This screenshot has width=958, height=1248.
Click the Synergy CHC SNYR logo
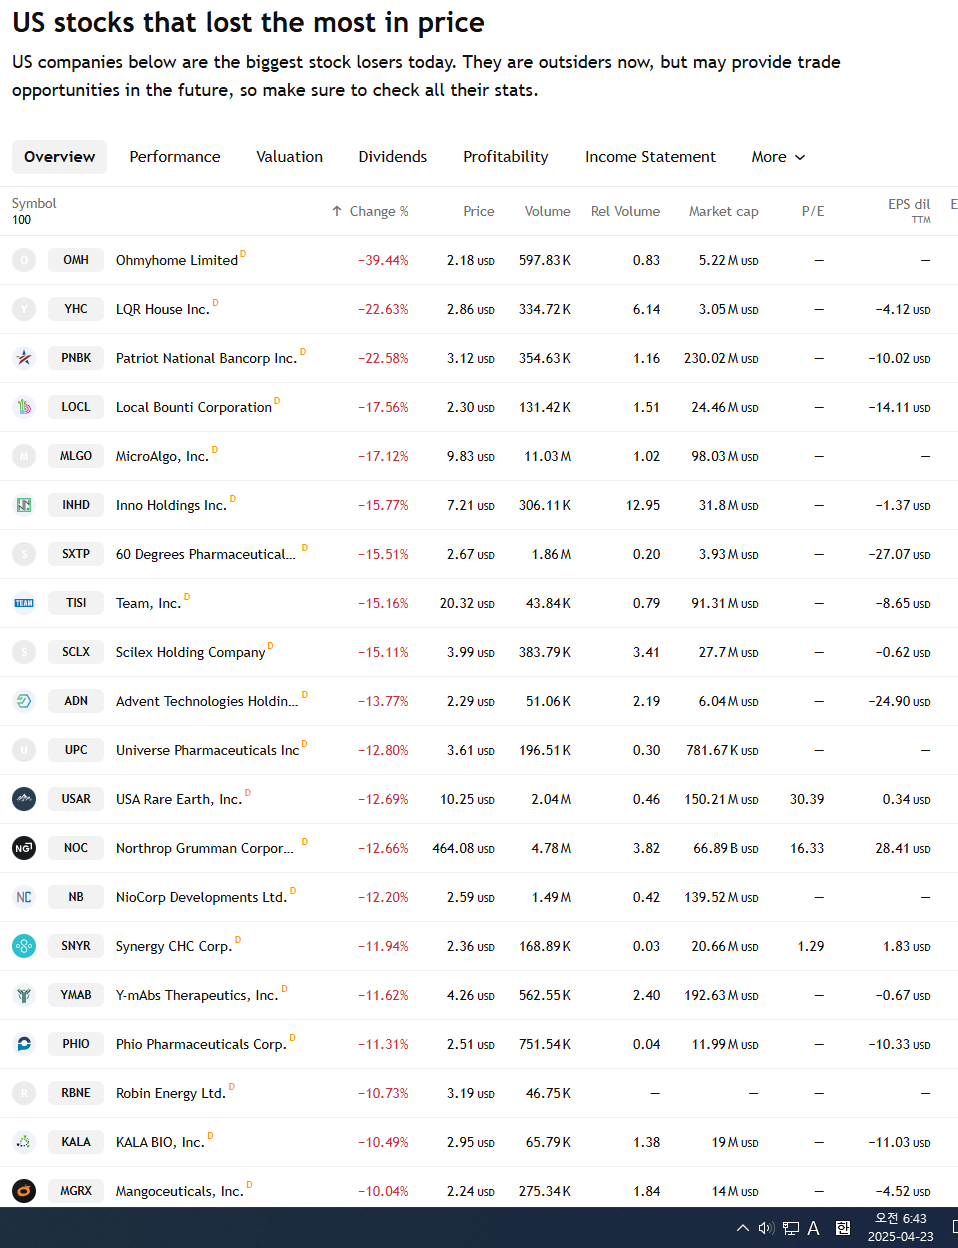click(24, 946)
